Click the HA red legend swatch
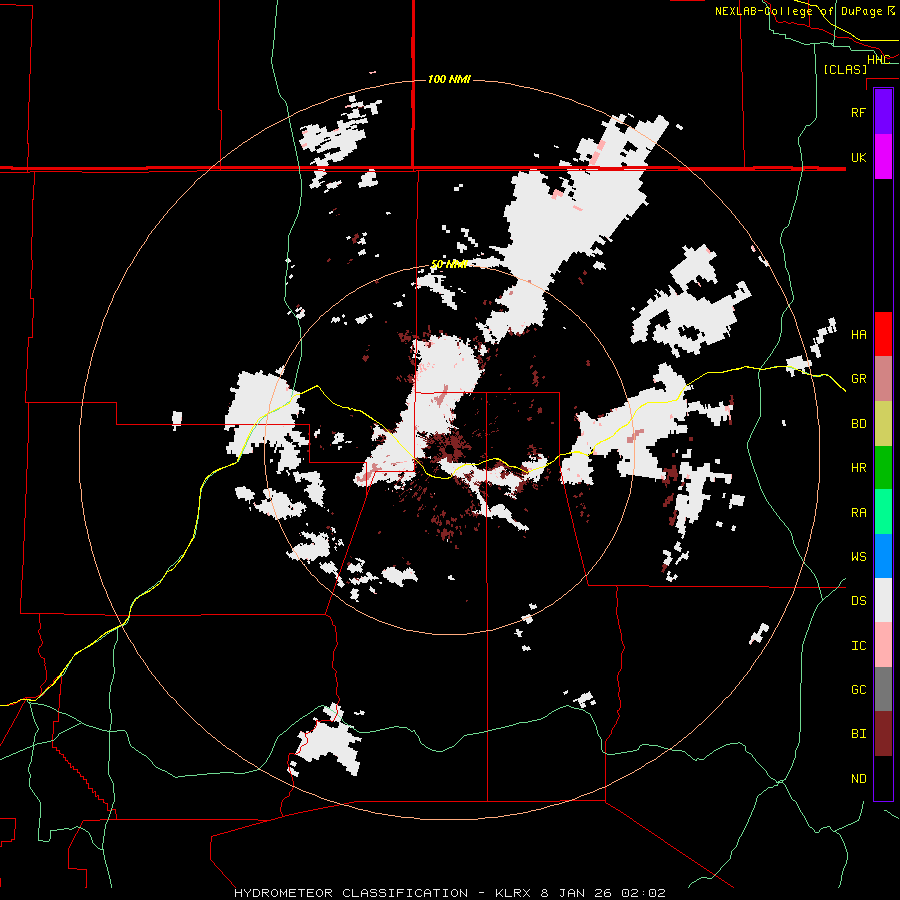This screenshot has height=900, width=900. (x=883, y=334)
